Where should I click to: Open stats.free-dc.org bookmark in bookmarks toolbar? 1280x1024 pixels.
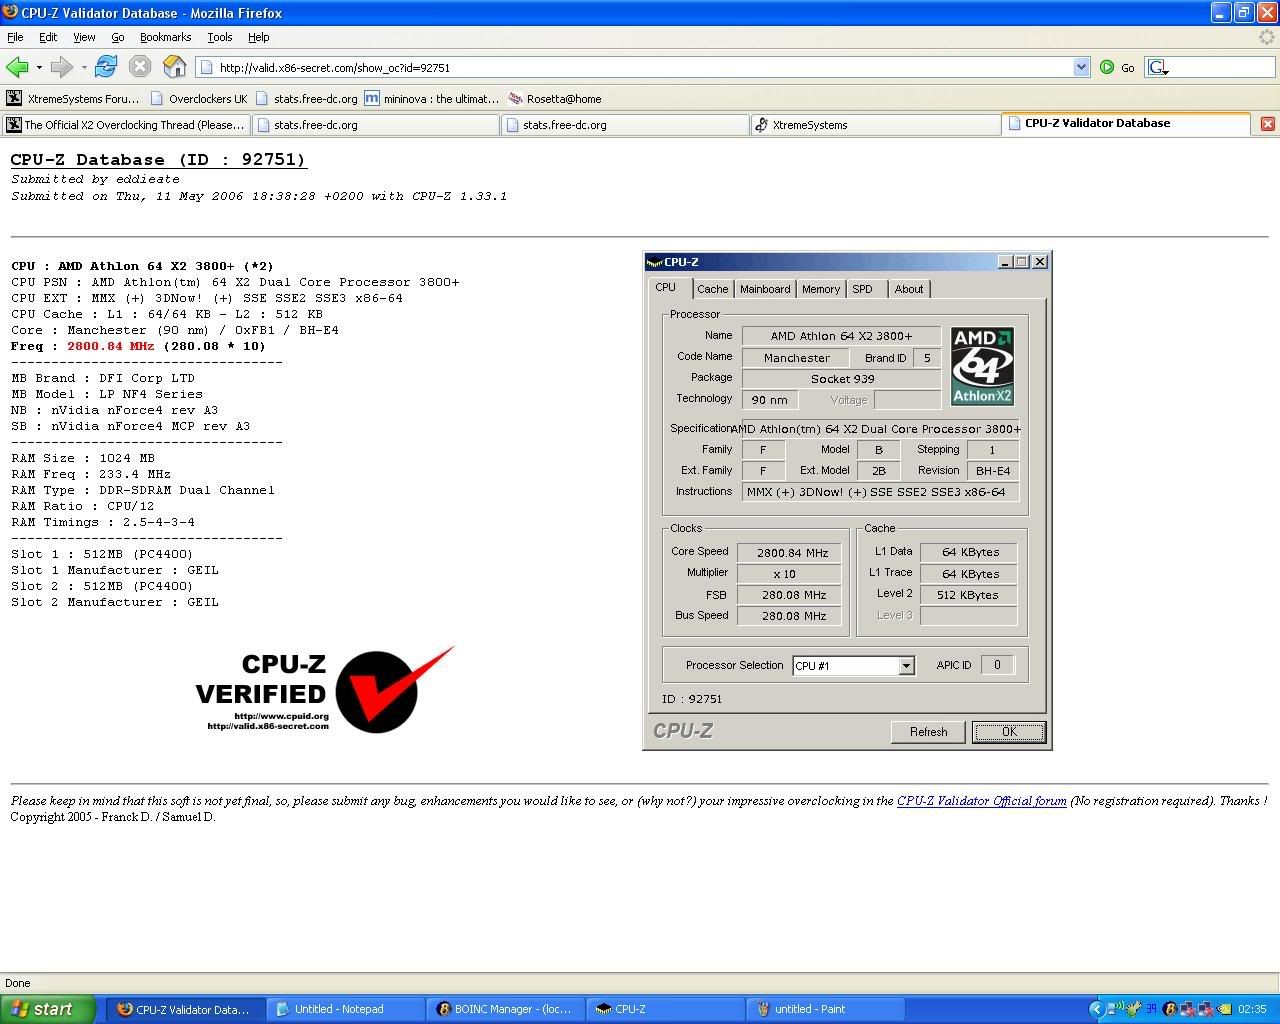click(x=307, y=99)
